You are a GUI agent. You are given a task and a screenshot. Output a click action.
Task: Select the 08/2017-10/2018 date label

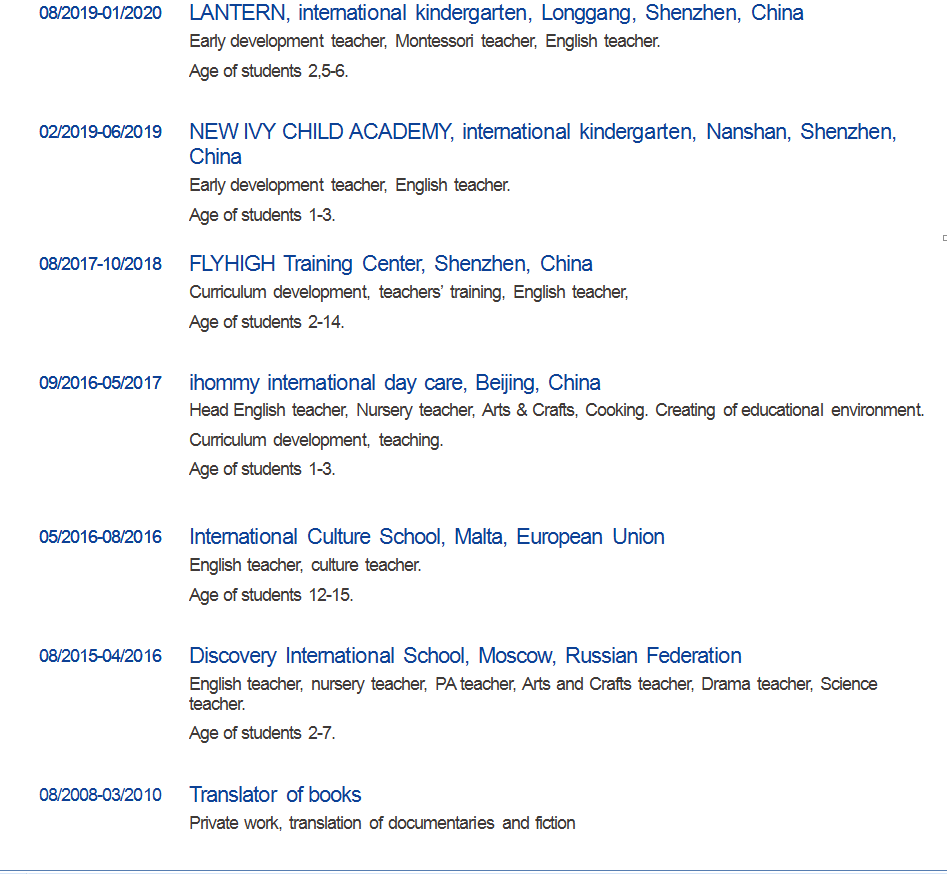click(x=100, y=264)
